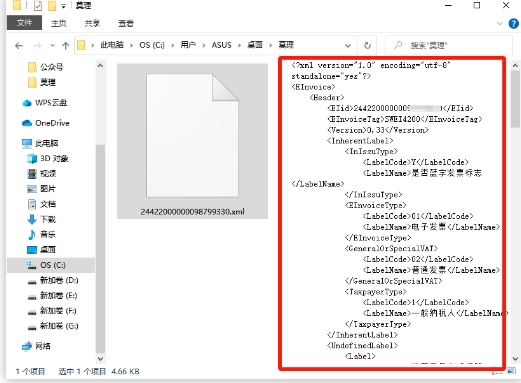The image size is (521, 383).
Task: Select 此电脑 in navigation pane
Action: pos(40,143)
